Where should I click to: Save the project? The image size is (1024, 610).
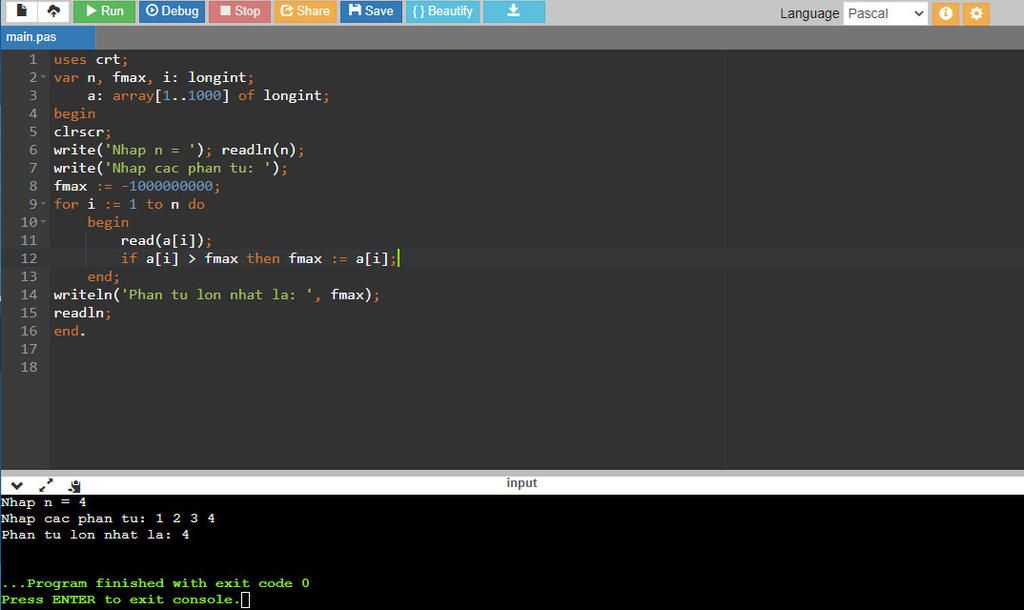(x=371, y=11)
